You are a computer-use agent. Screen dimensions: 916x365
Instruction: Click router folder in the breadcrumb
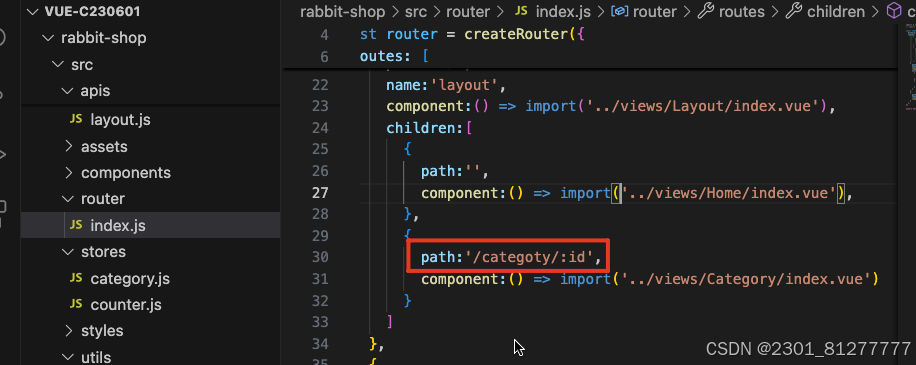[467, 12]
